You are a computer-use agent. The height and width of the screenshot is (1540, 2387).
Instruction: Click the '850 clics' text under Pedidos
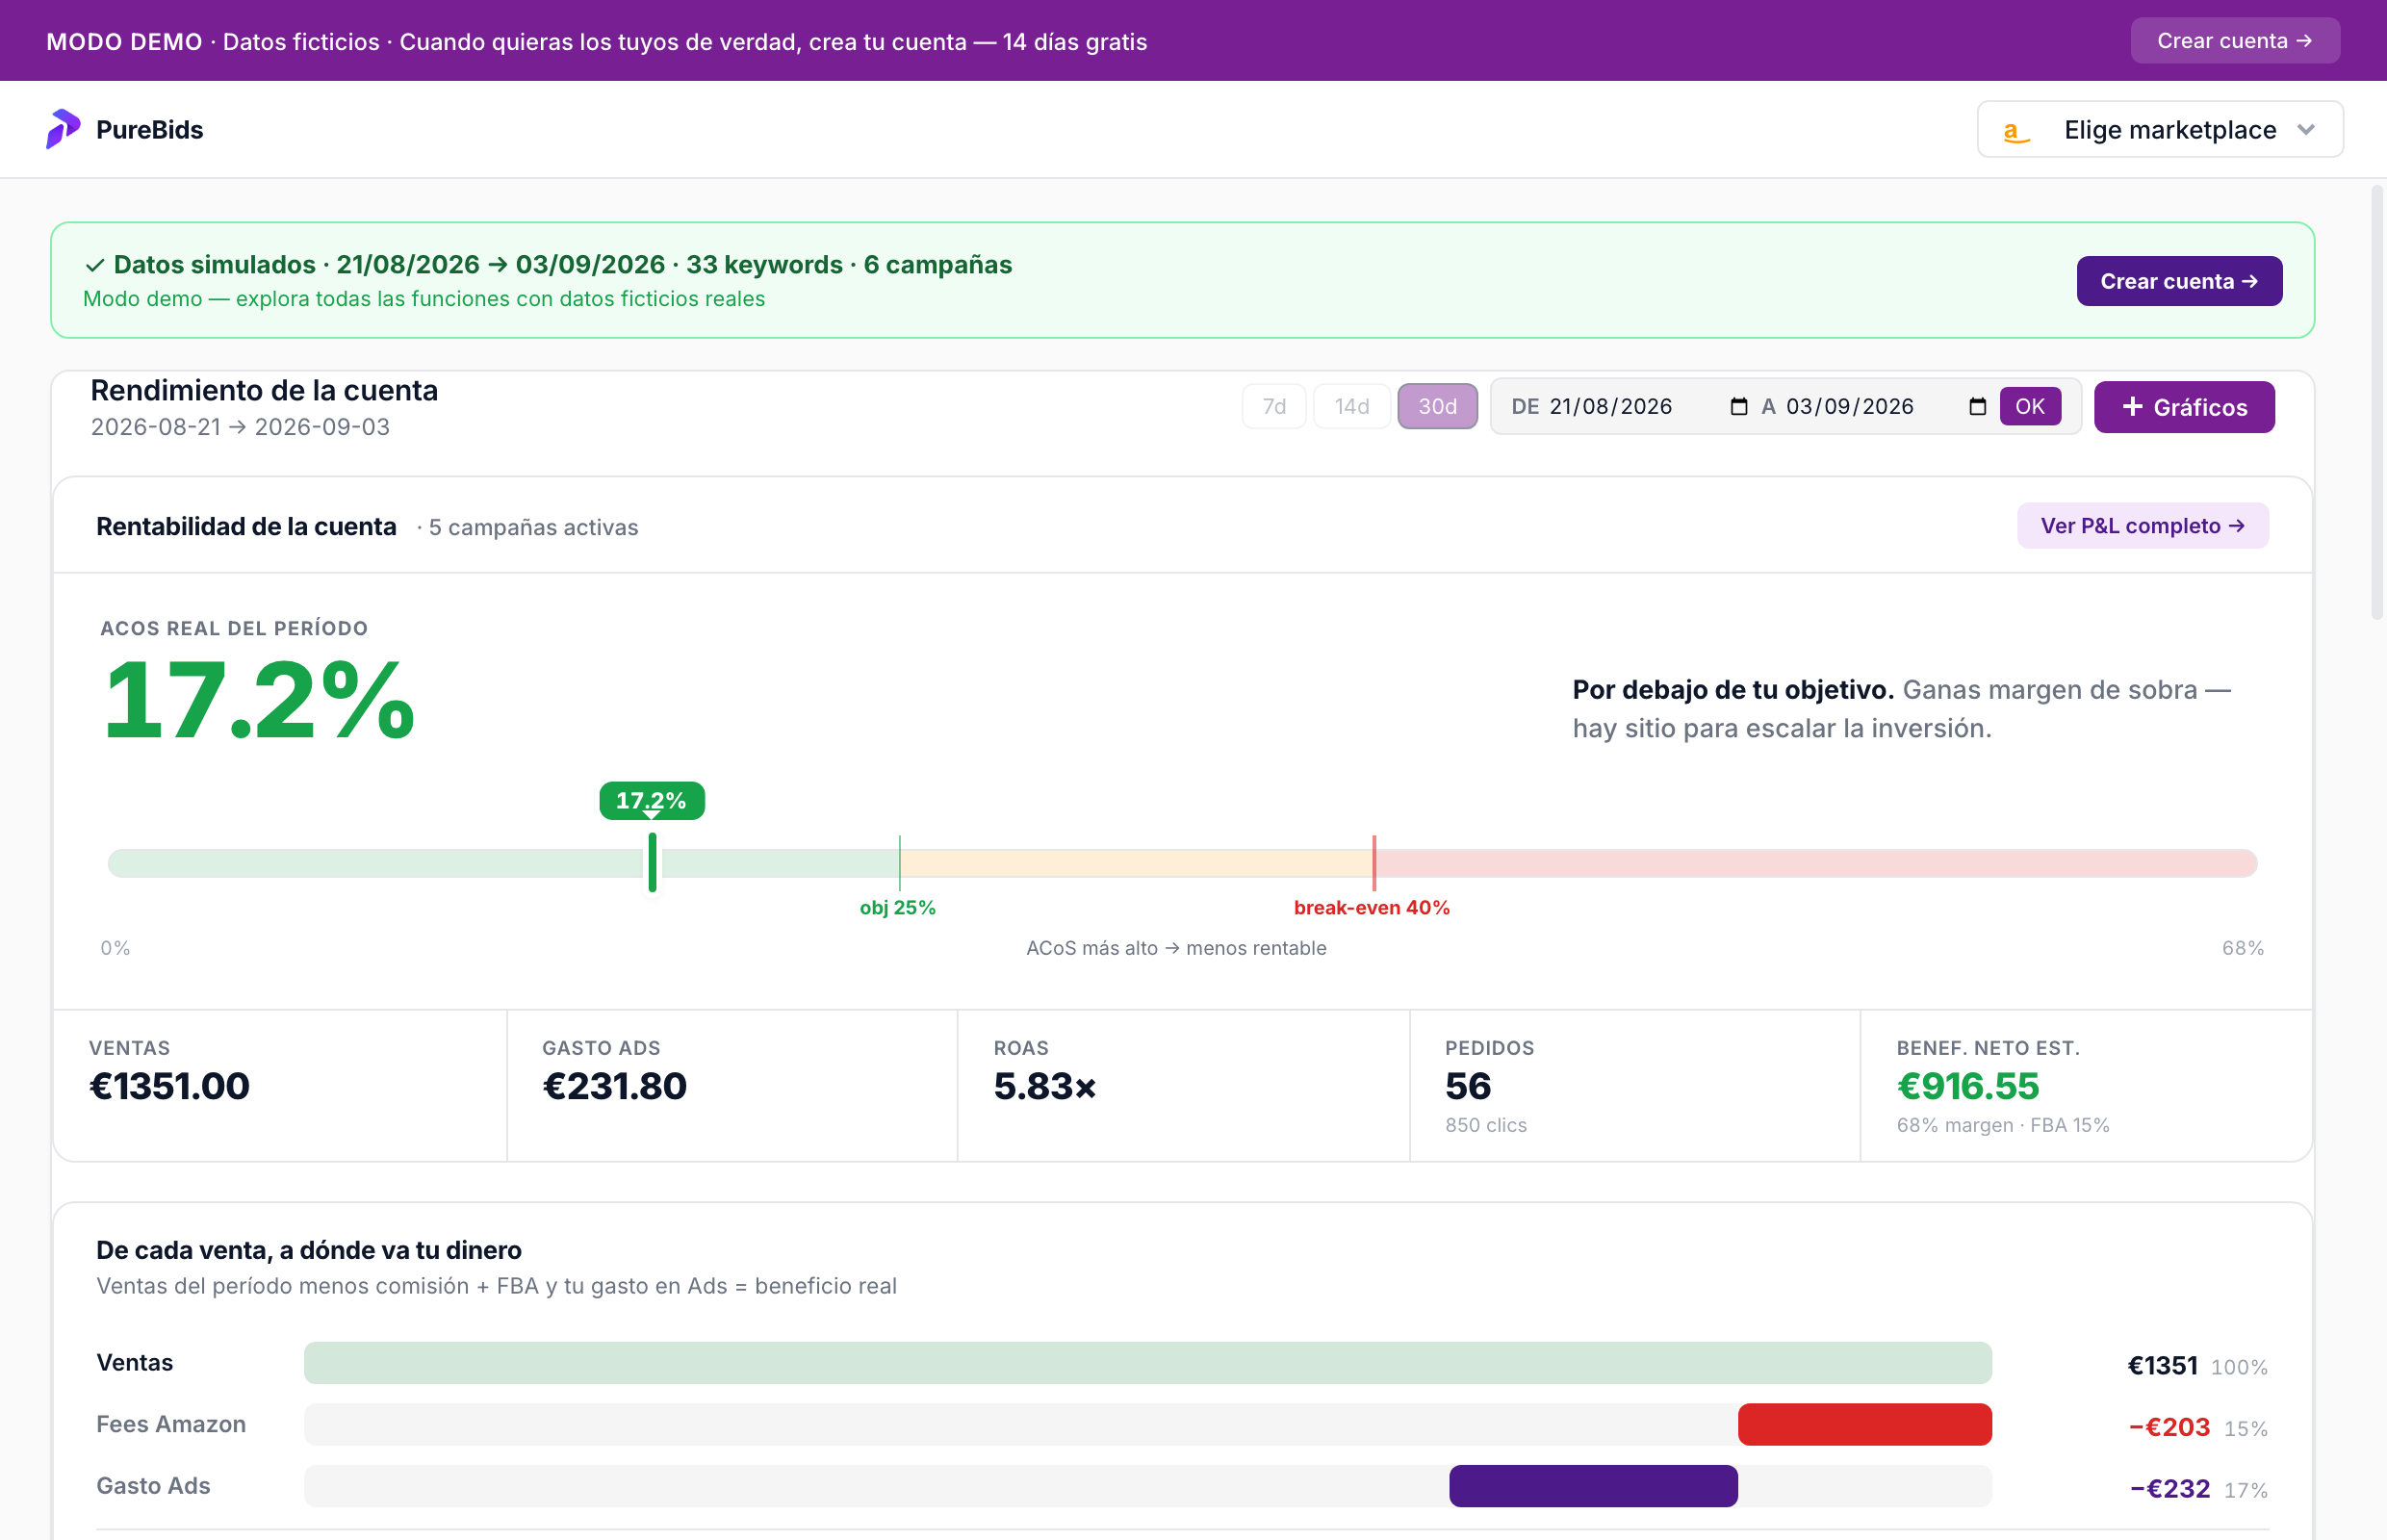(1485, 1125)
